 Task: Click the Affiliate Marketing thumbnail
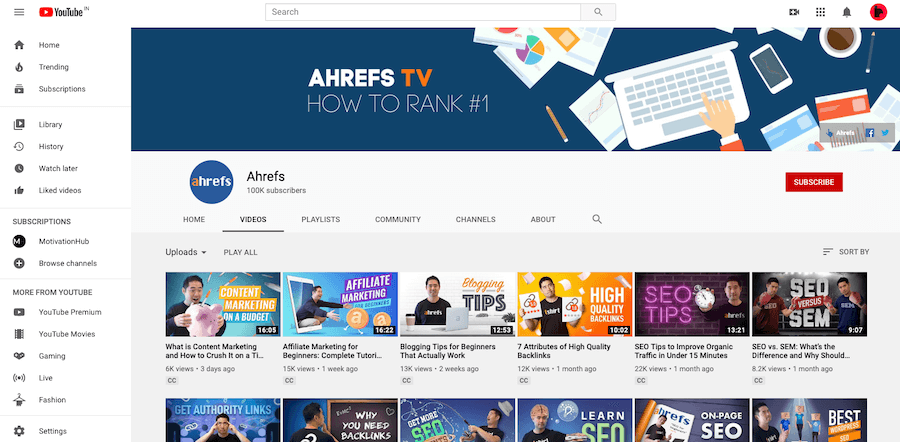pyautogui.click(x=340, y=304)
